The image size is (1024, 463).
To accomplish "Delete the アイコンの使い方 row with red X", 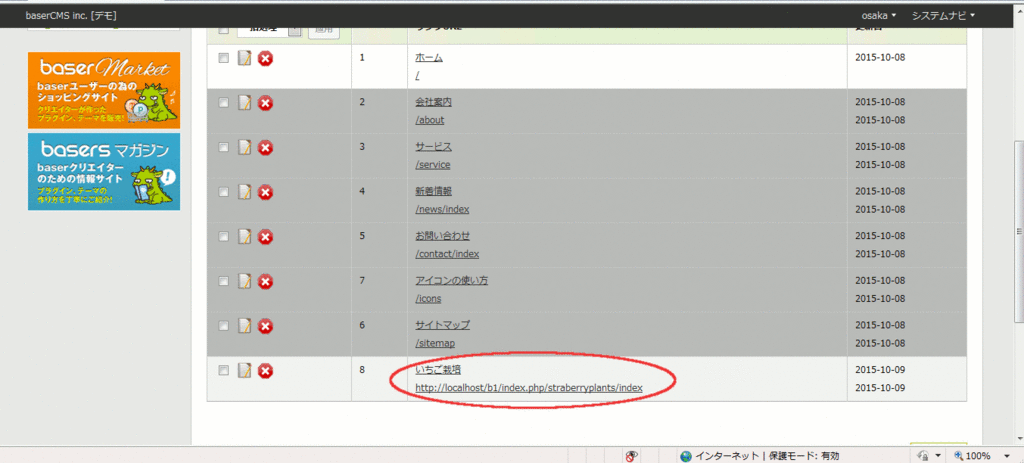I will pos(265,281).
